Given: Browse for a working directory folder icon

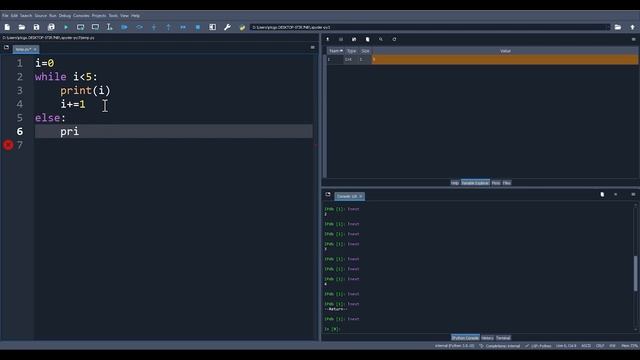Looking at the screenshot, I should pos(618,27).
